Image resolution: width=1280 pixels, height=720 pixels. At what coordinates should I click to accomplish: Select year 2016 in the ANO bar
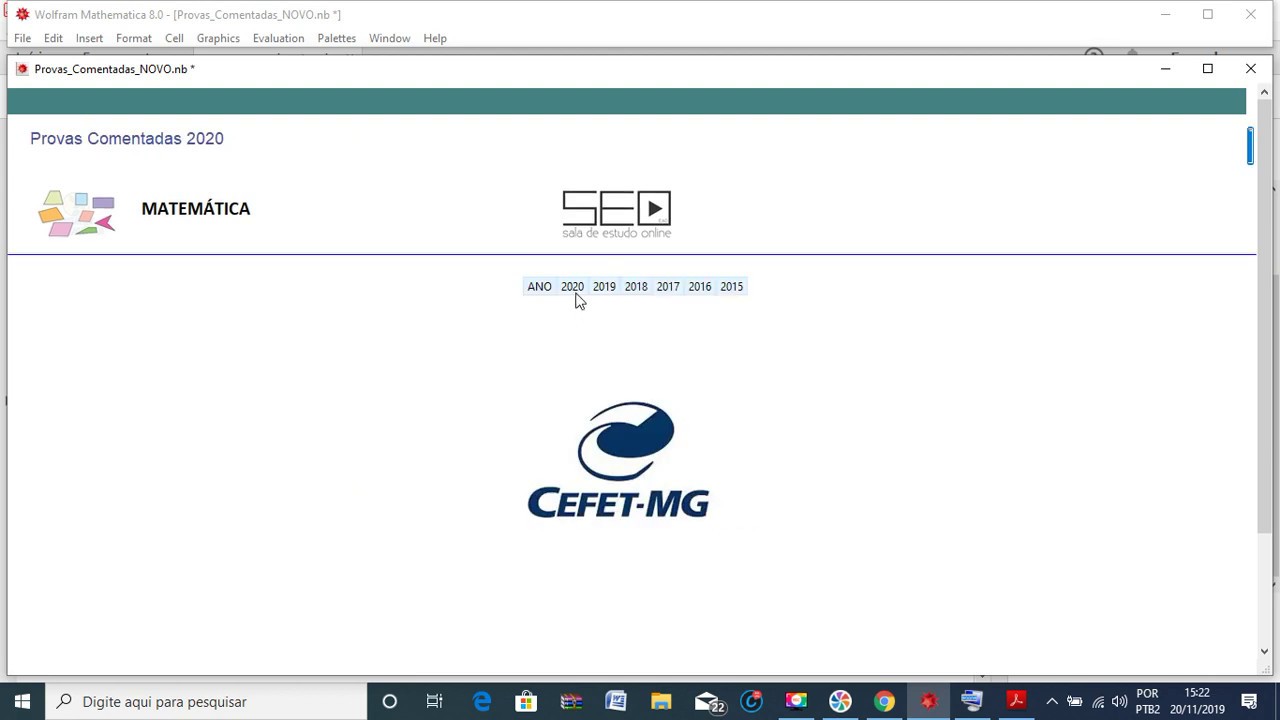700,287
